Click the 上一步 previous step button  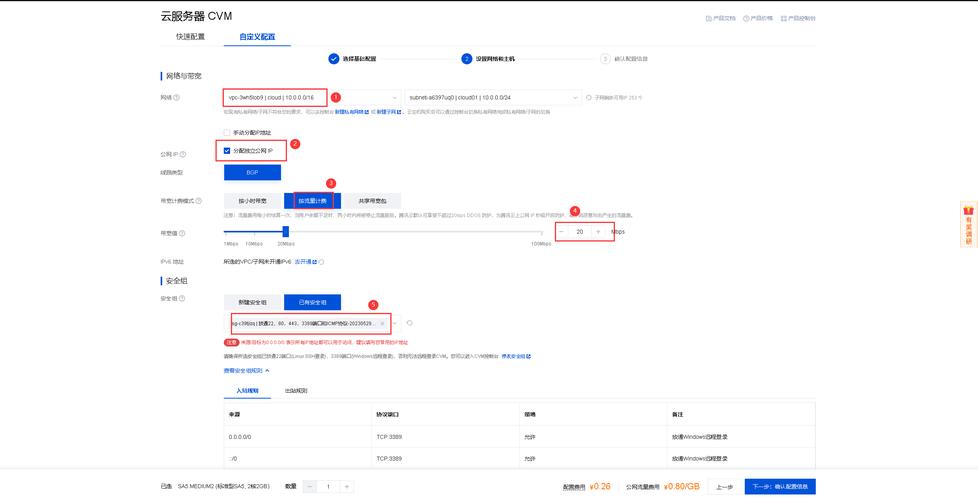tap(725, 487)
